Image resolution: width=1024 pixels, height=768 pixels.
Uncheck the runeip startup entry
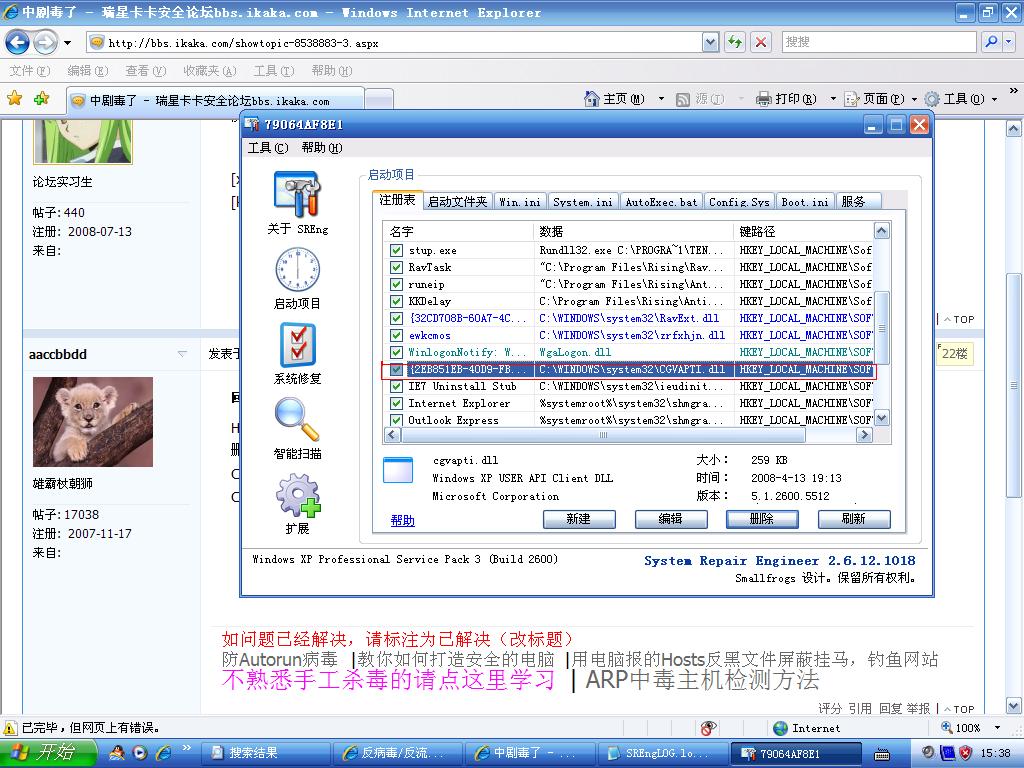click(396, 284)
